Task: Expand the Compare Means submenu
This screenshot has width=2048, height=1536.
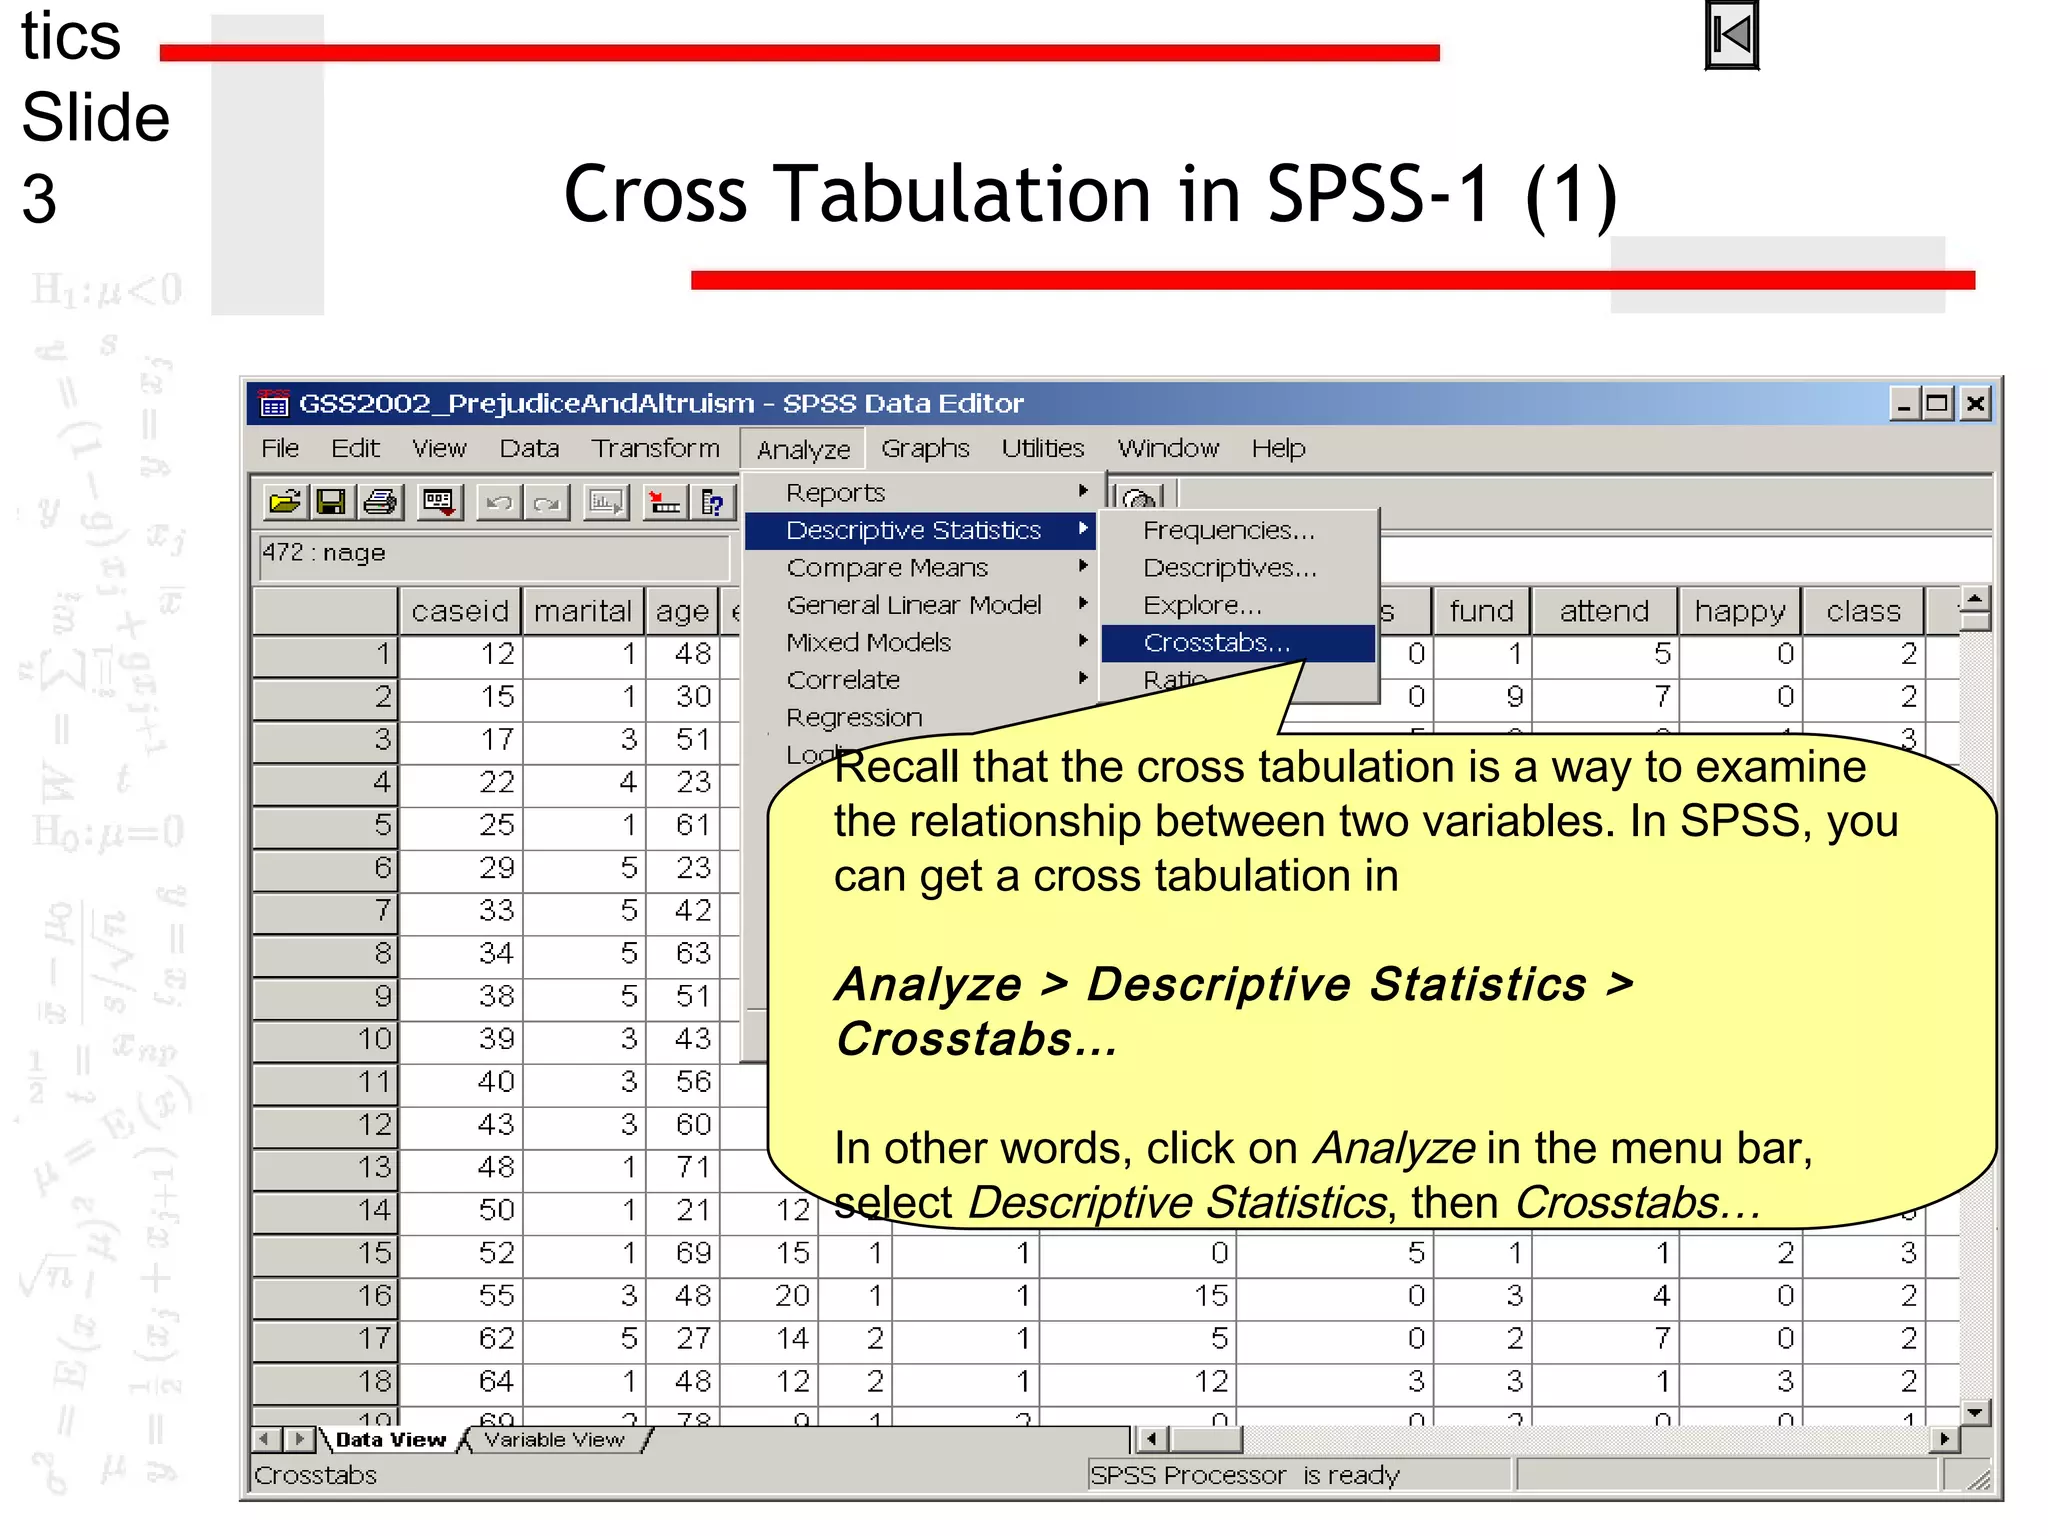Action: tap(920, 567)
